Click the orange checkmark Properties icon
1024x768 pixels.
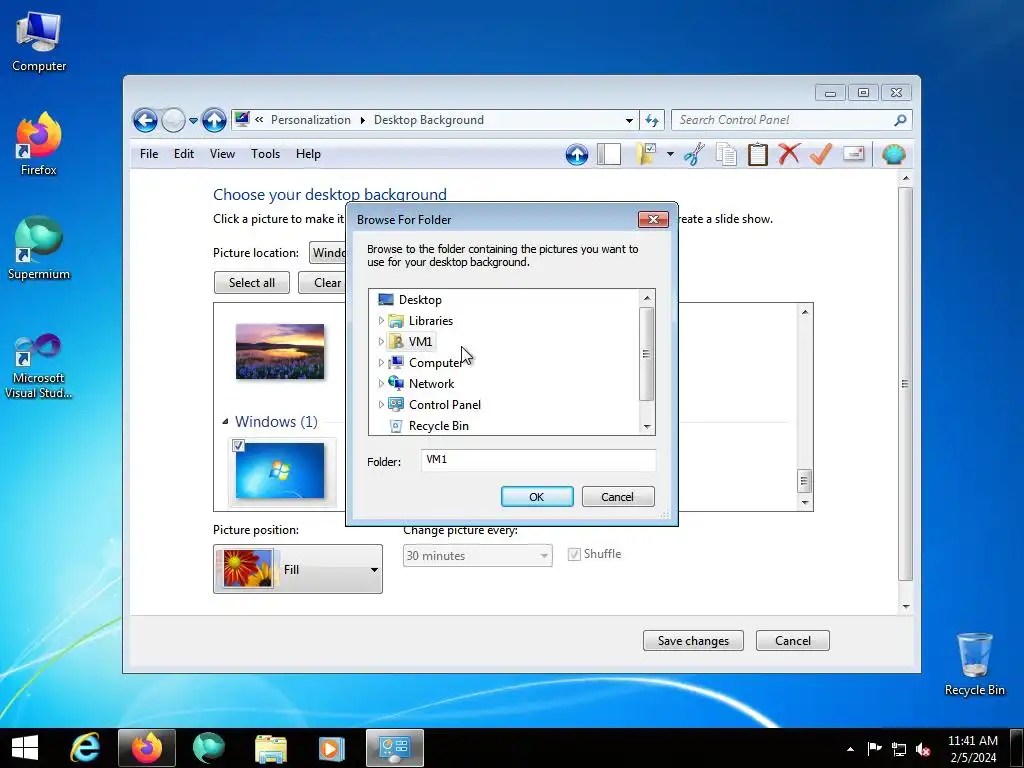(x=821, y=154)
